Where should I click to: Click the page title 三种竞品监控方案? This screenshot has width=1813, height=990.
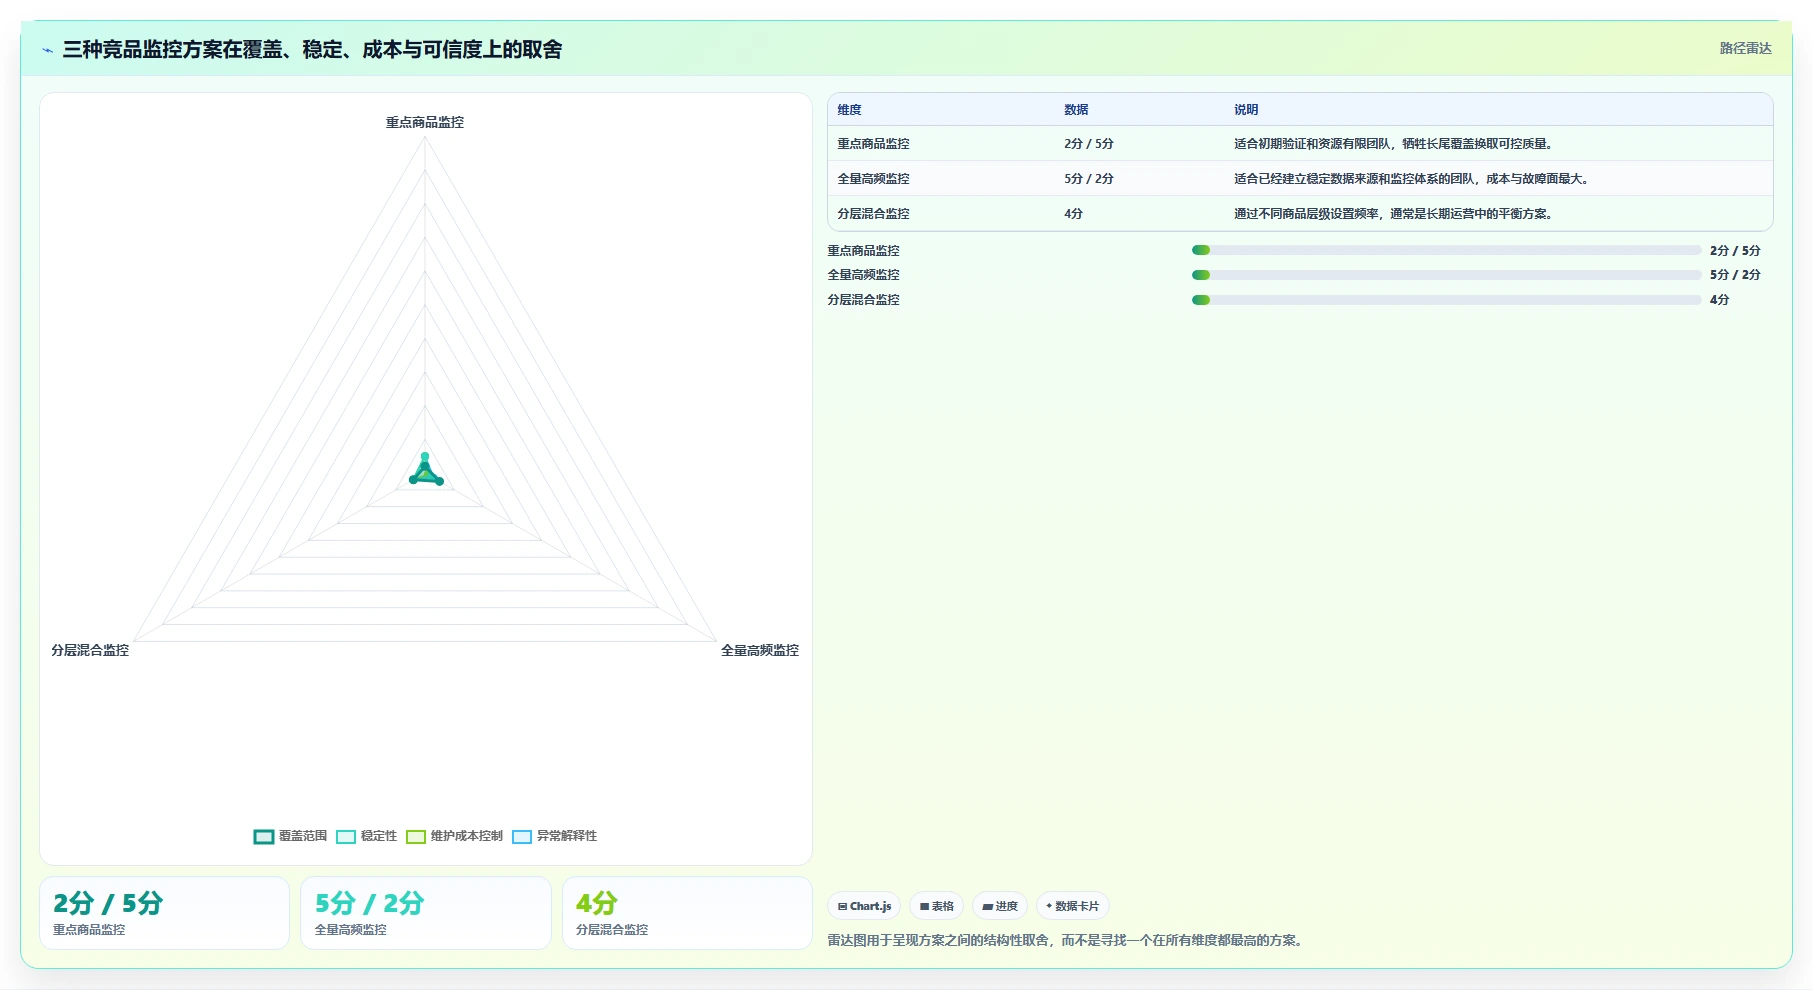[x=312, y=49]
